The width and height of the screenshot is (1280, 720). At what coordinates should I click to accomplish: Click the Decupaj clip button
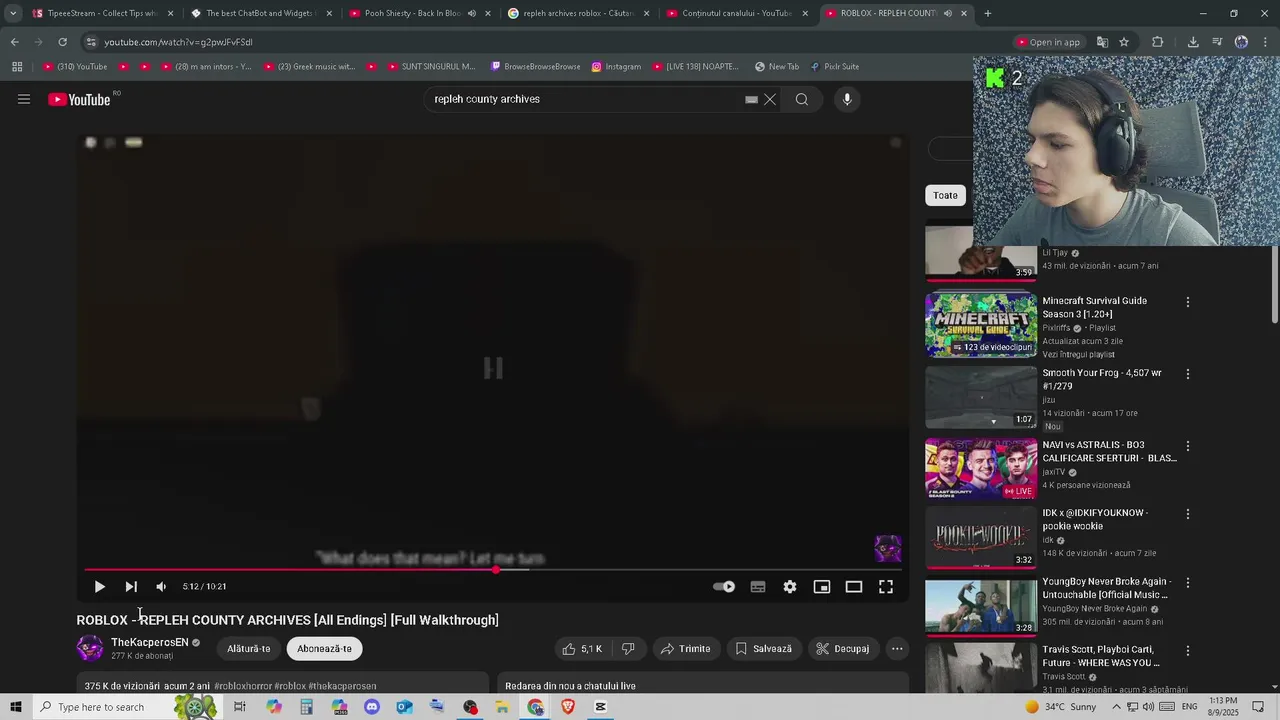[843, 649]
